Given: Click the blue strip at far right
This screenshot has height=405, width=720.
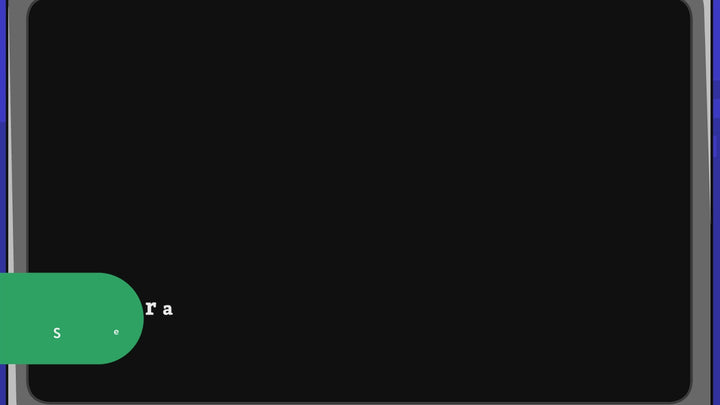Looking at the screenshot, I should point(716,202).
